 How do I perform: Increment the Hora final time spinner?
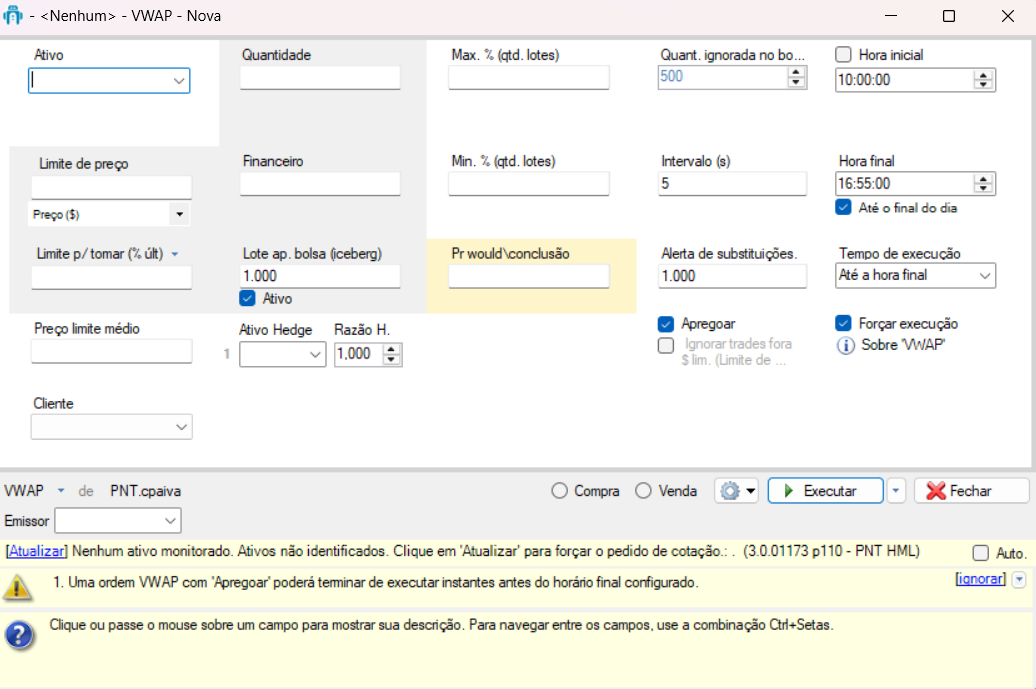984,179
